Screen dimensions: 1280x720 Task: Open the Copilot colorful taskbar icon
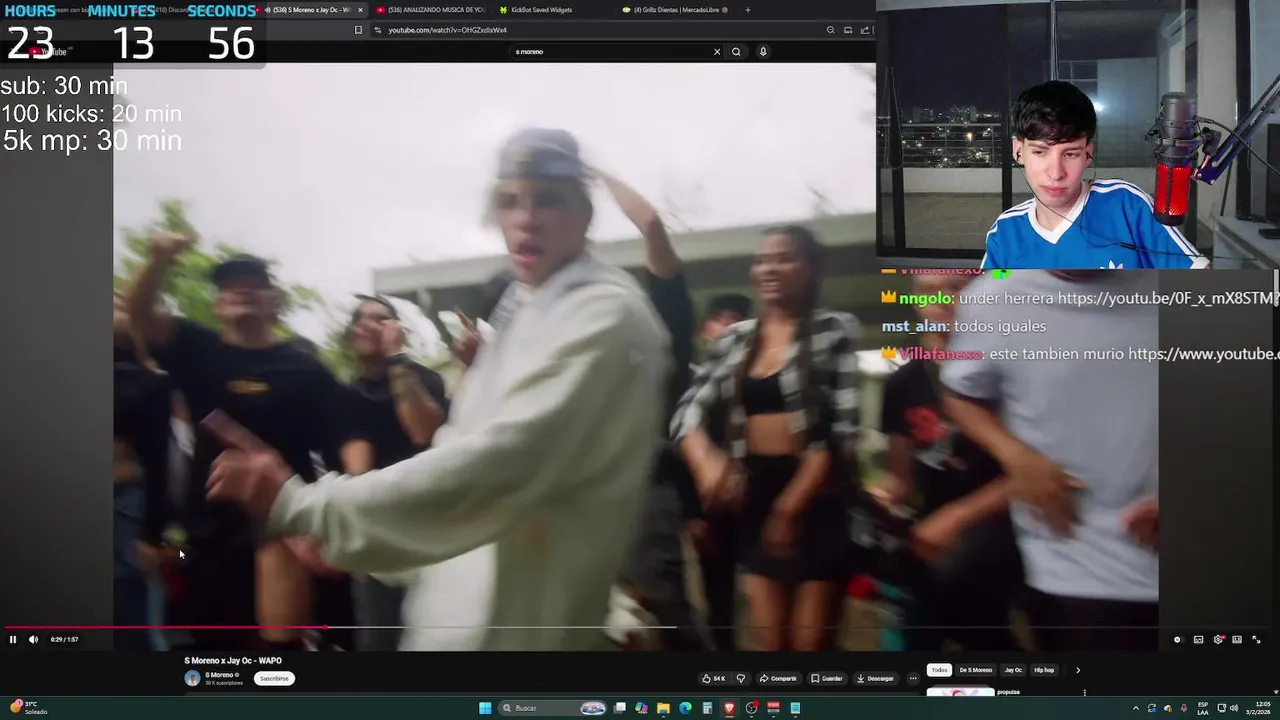tap(641, 708)
